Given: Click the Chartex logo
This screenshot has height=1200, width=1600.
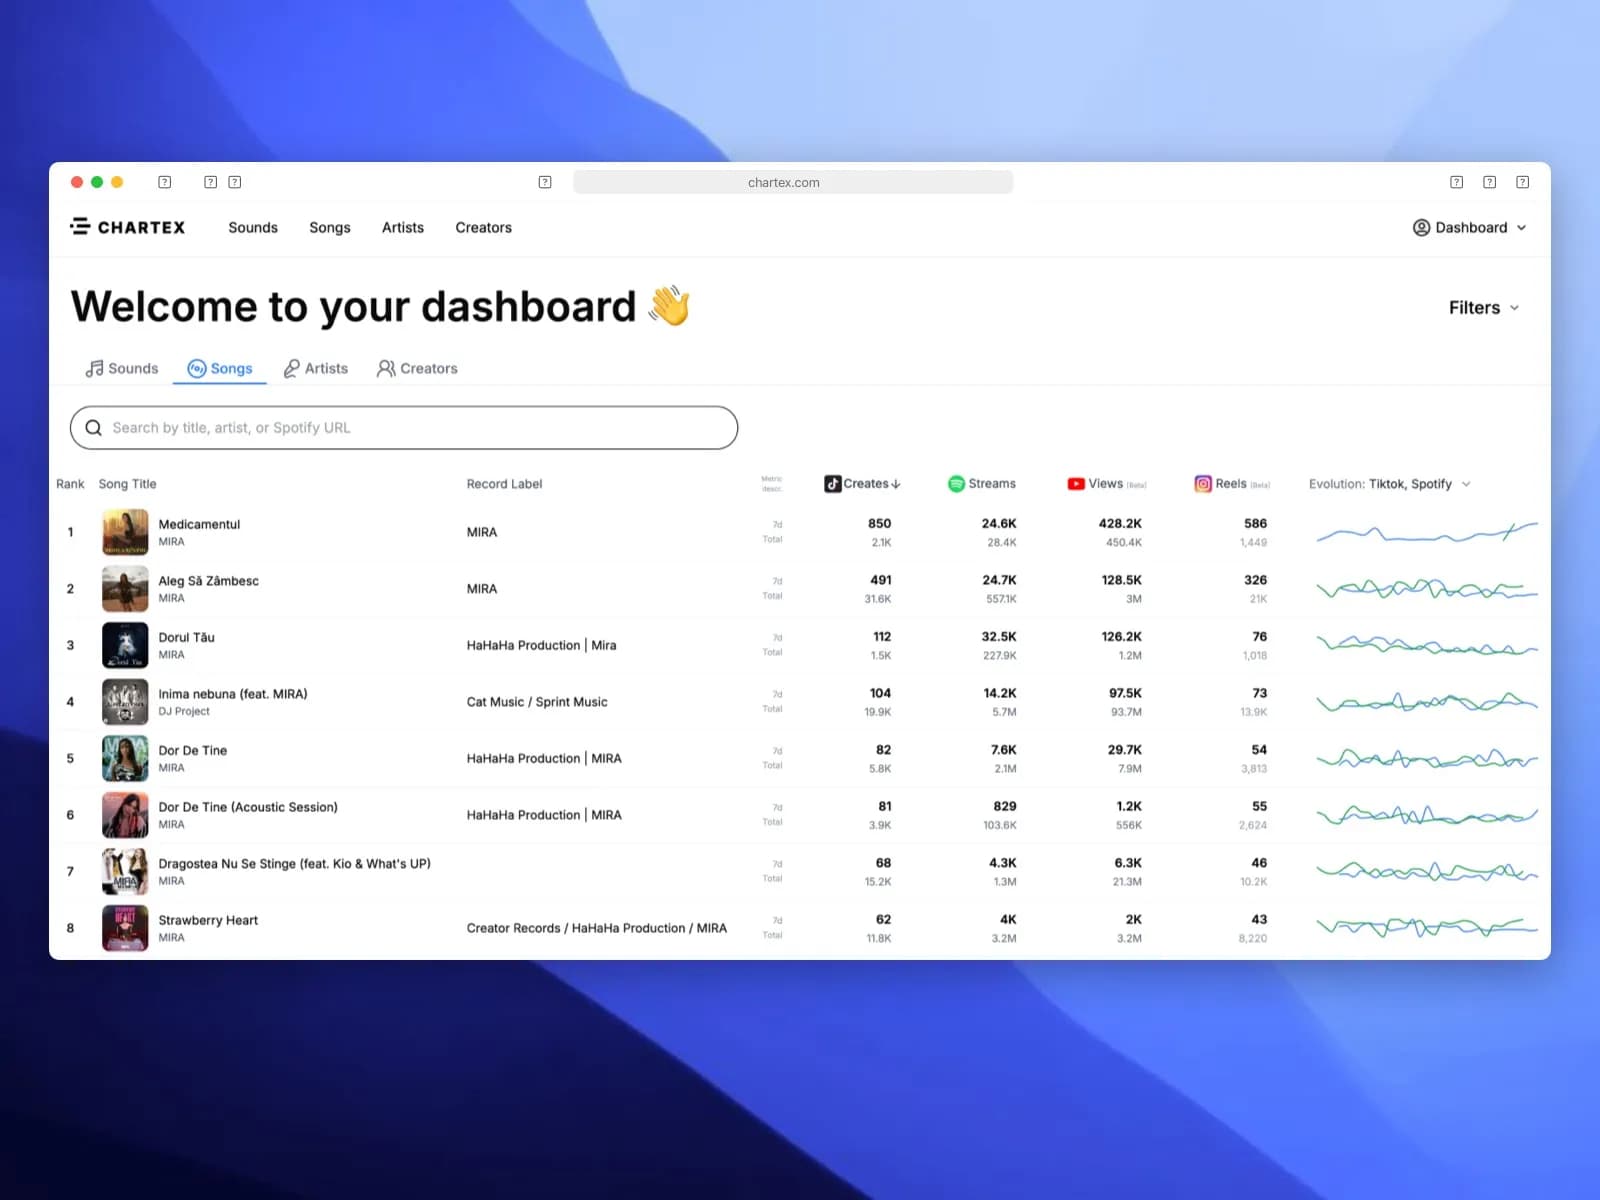Looking at the screenshot, I should click(x=128, y=227).
